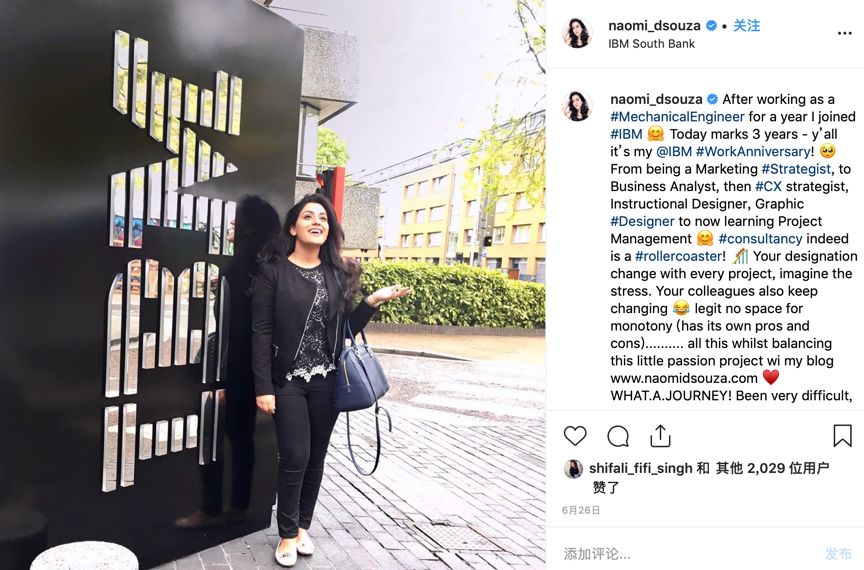Open the #rollercoaster hashtag

(678, 256)
